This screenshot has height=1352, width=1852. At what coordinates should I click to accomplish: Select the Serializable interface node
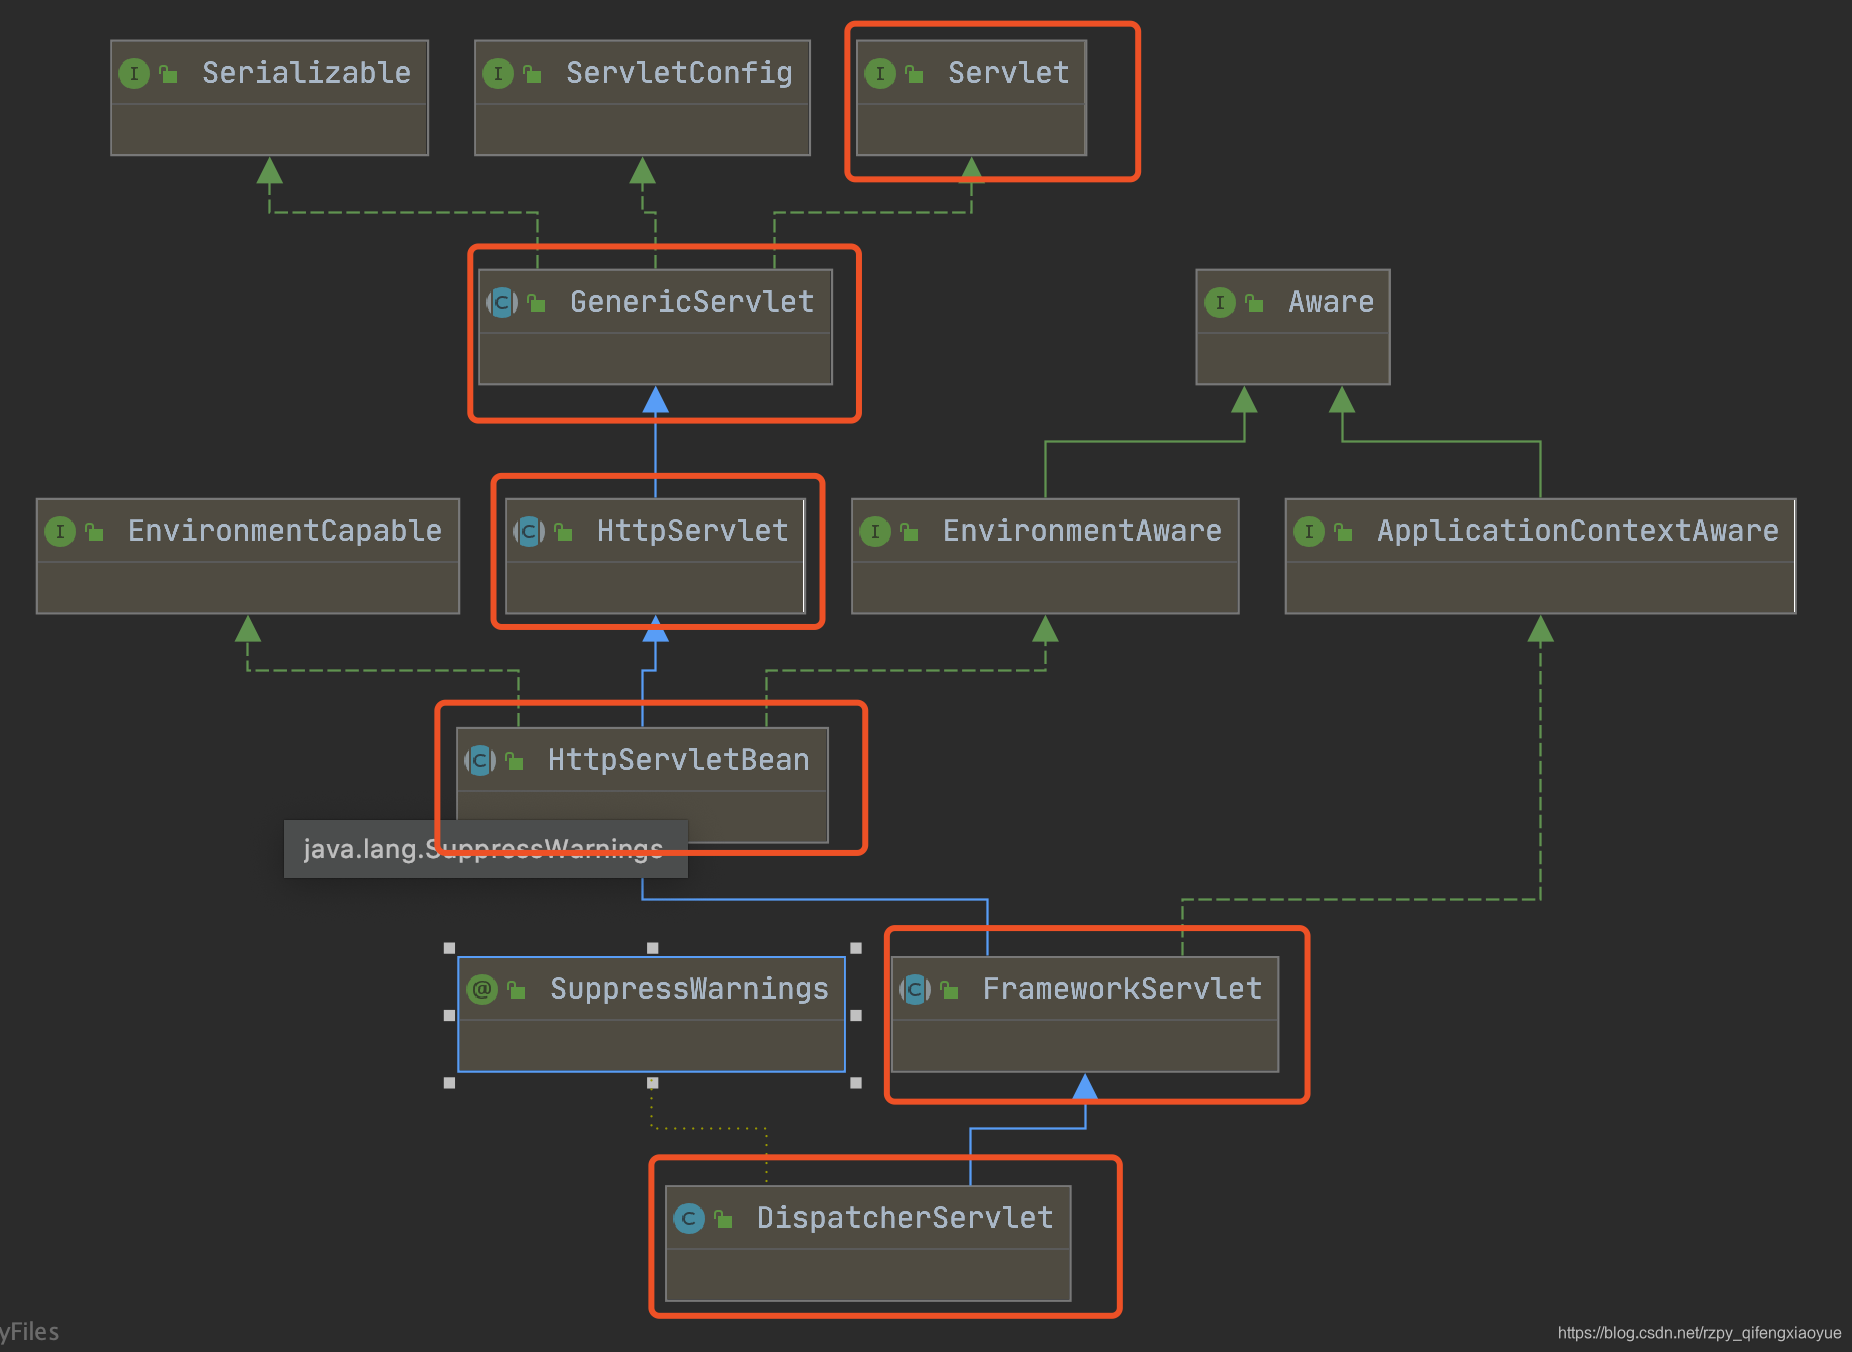click(x=269, y=98)
